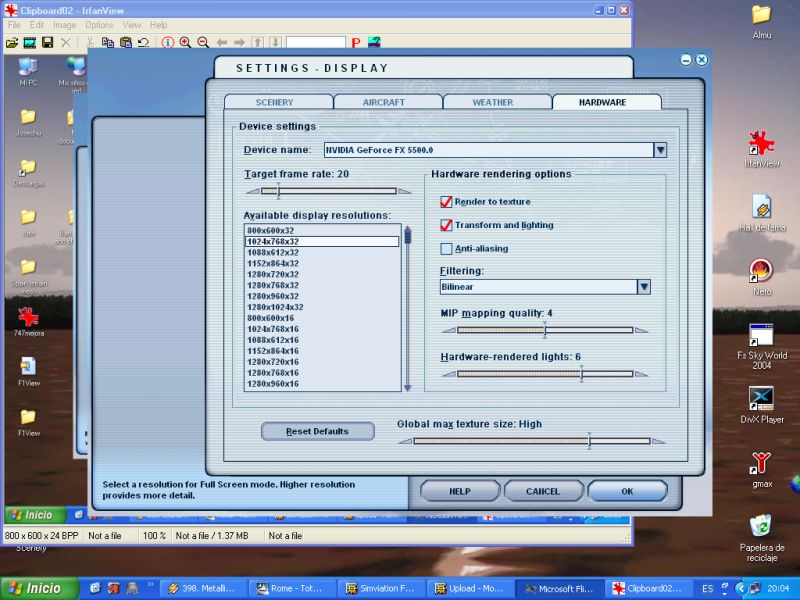The height and width of the screenshot is (600, 800).
Task: Uncheck Transform and lighting
Action: pyautogui.click(x=446, y=225)
